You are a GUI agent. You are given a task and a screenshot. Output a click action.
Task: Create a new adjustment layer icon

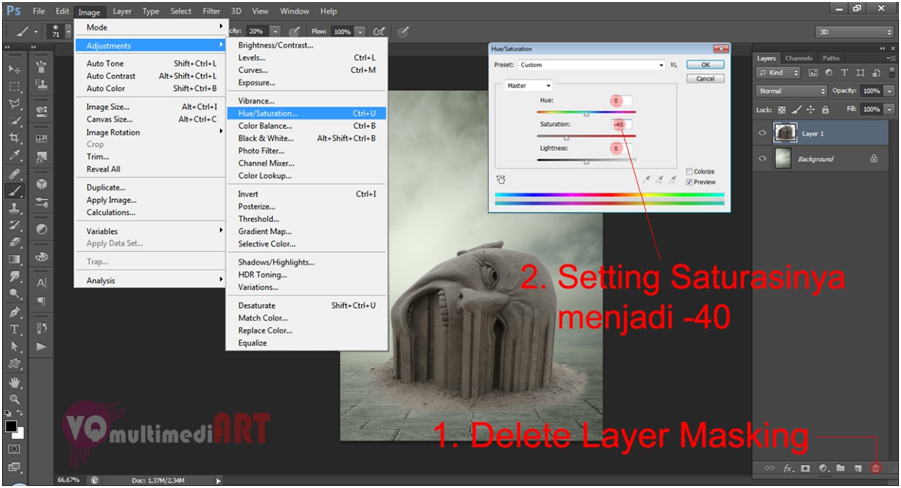(x=823, y=468)
